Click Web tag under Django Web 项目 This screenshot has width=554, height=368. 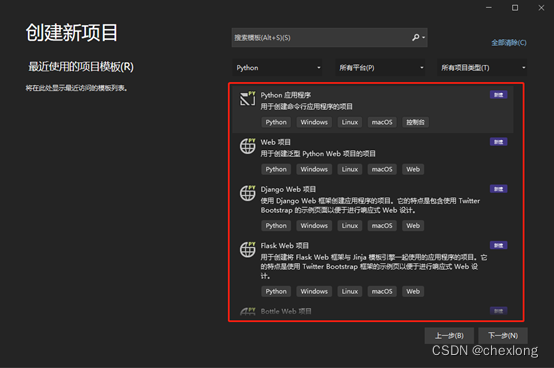coord(413,225)
